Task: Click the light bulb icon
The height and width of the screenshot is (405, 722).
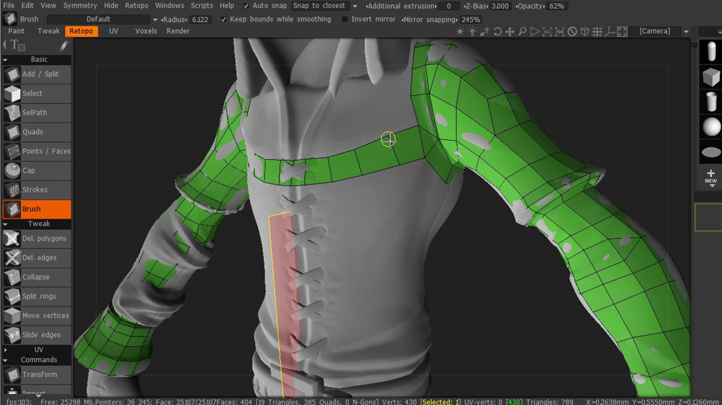Action: coord(472,31)
